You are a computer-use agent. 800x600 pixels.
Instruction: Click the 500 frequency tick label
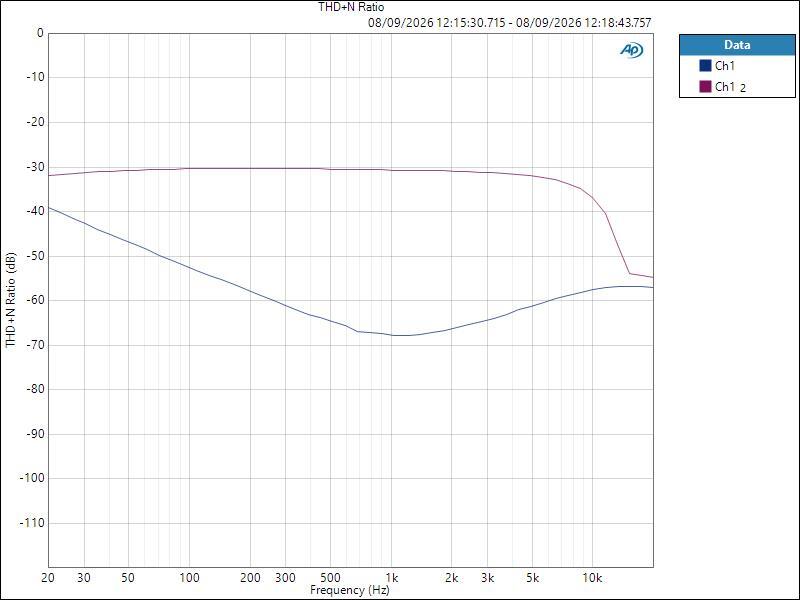[x=330, y=578]
